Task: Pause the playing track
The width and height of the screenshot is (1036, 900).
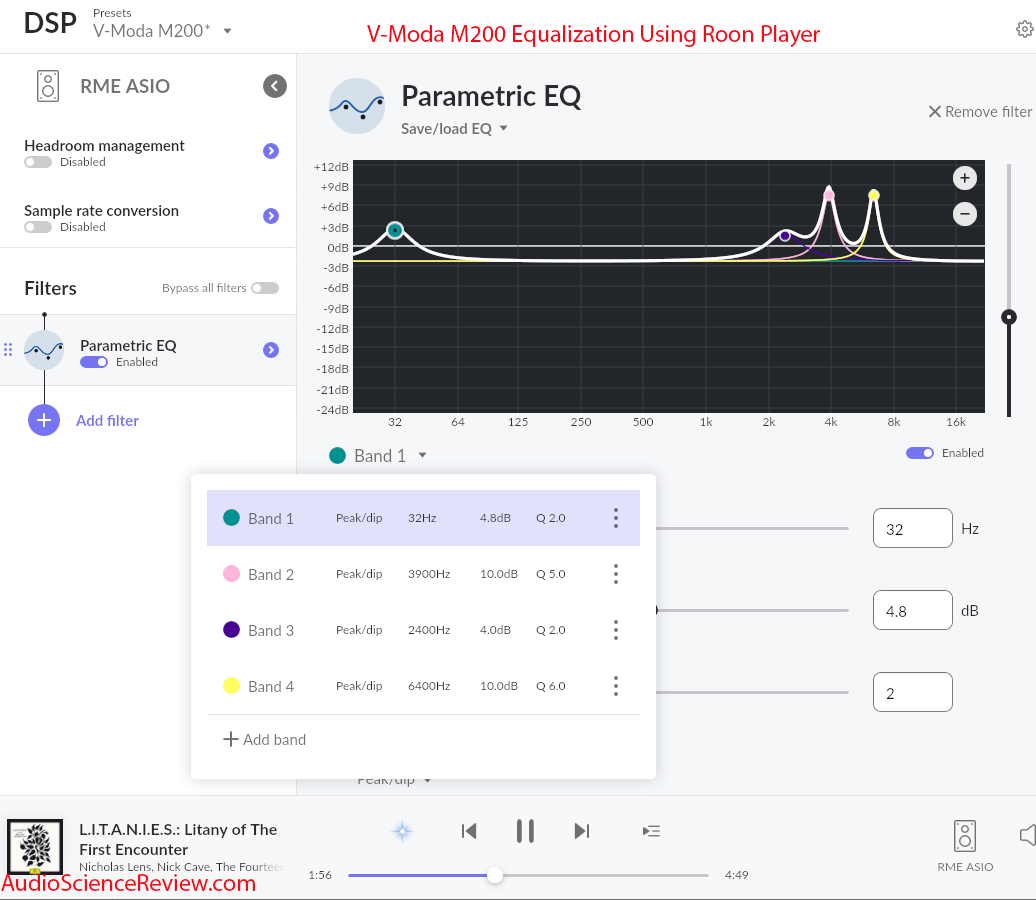Action: click(525, 831)
